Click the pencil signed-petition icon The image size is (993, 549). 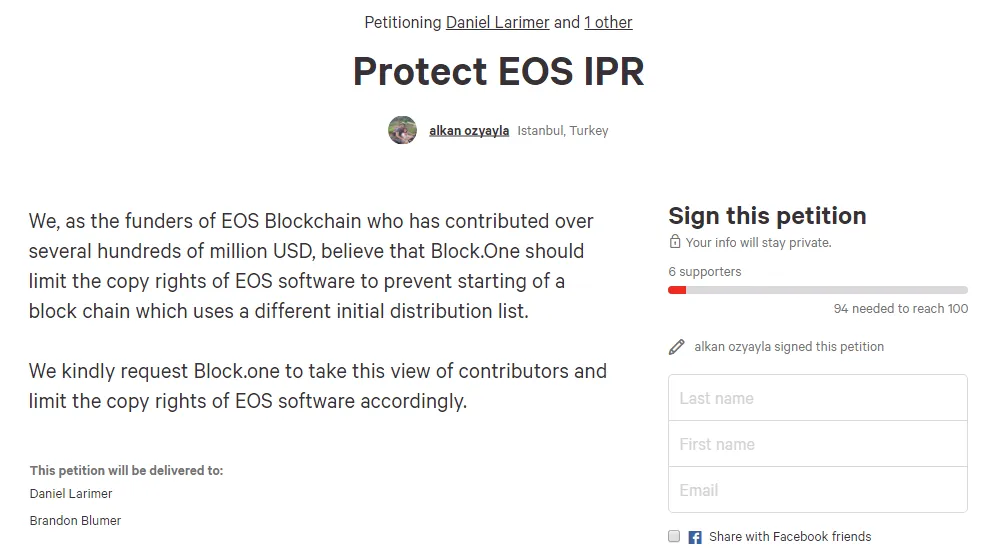pyautogui.click(x=676, y=347)
